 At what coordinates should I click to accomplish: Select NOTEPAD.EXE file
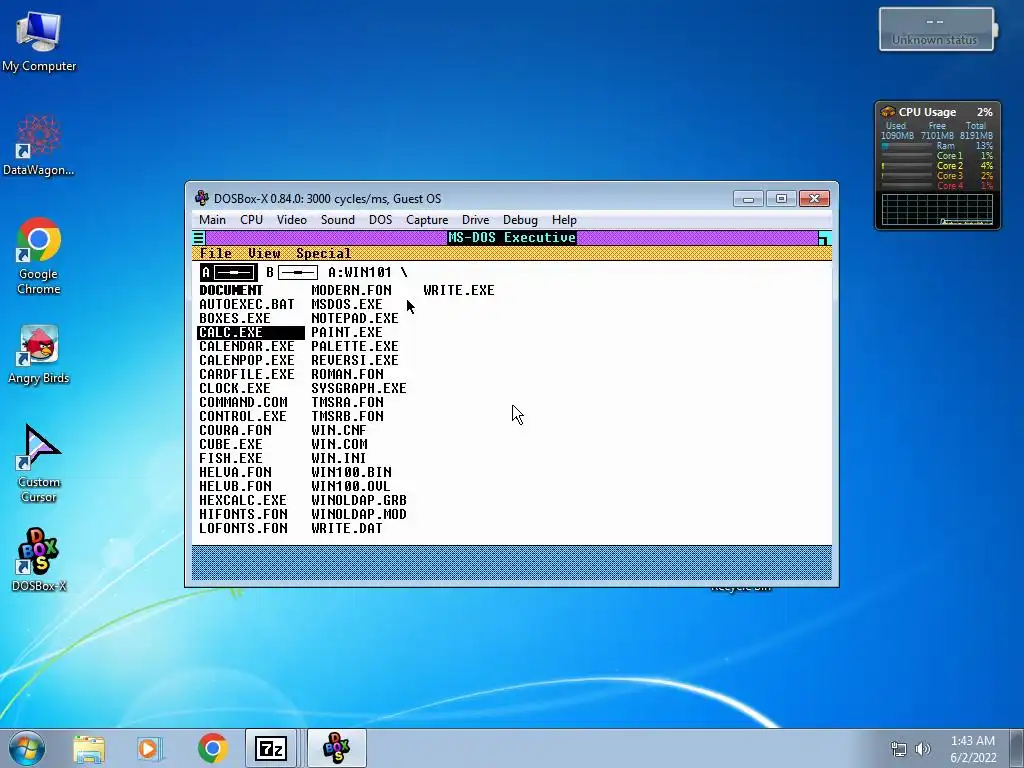coord(355,318)
